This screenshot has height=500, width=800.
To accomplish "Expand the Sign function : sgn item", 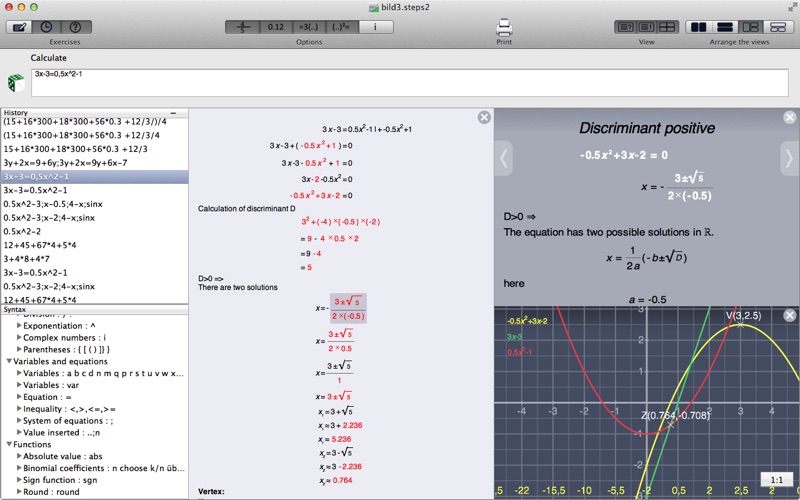I will 19,480.
